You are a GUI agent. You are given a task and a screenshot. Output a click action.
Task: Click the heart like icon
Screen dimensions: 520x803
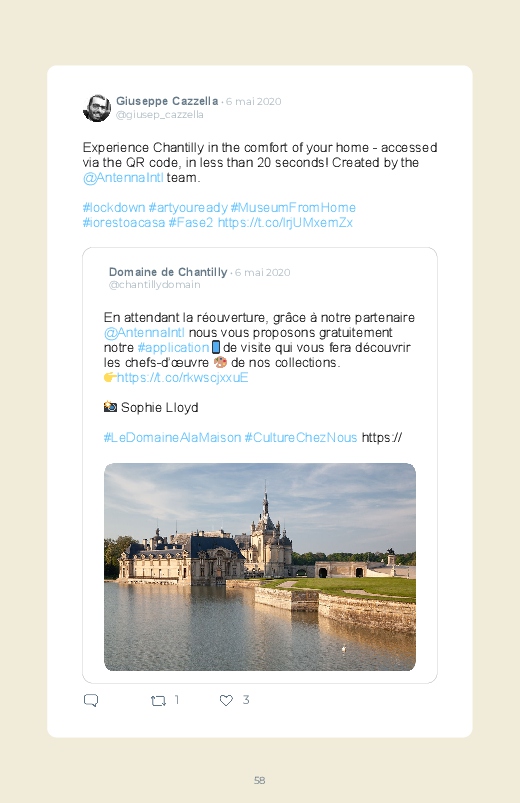[226, 700]
